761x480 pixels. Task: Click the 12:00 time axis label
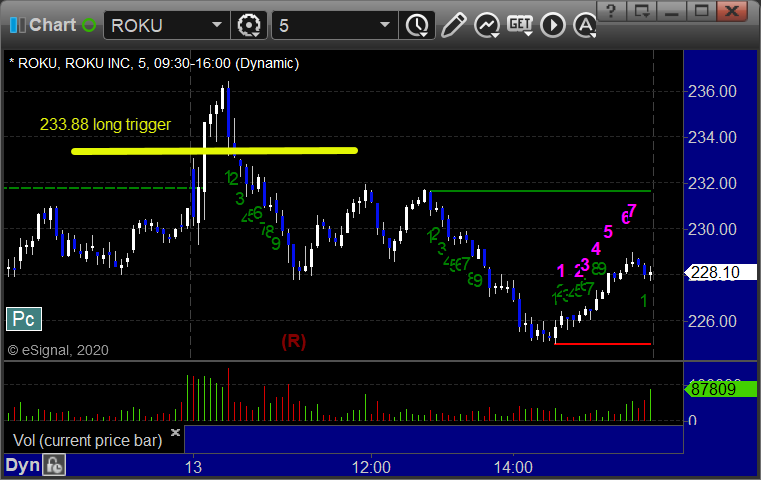tap(371, 467)
